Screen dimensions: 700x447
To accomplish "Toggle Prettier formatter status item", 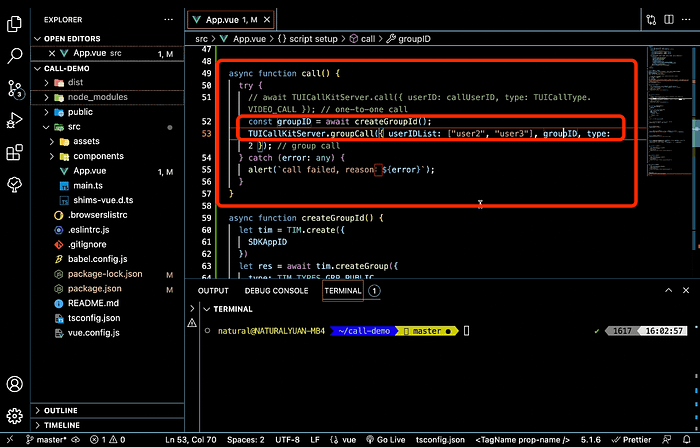I will (631, 440).
